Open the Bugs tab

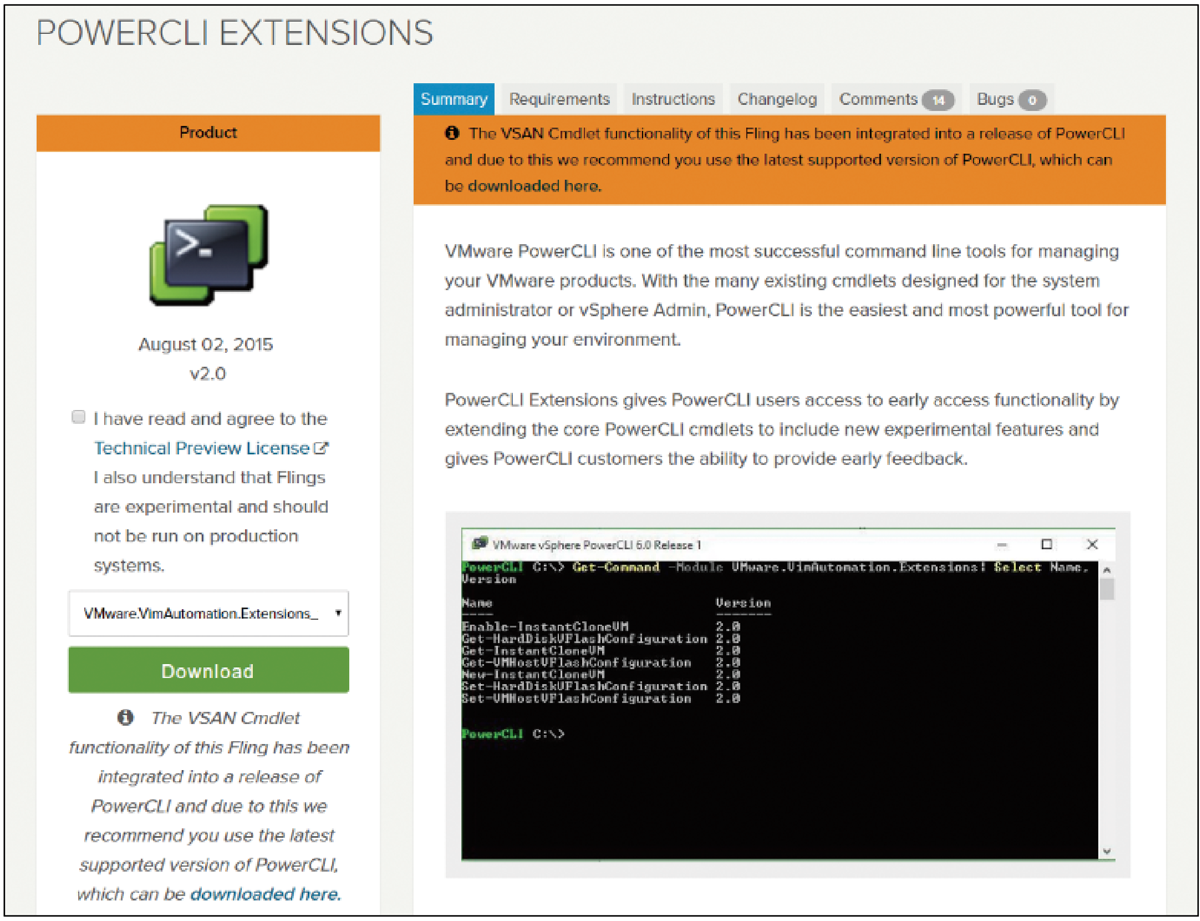[x=1011, y=99]
